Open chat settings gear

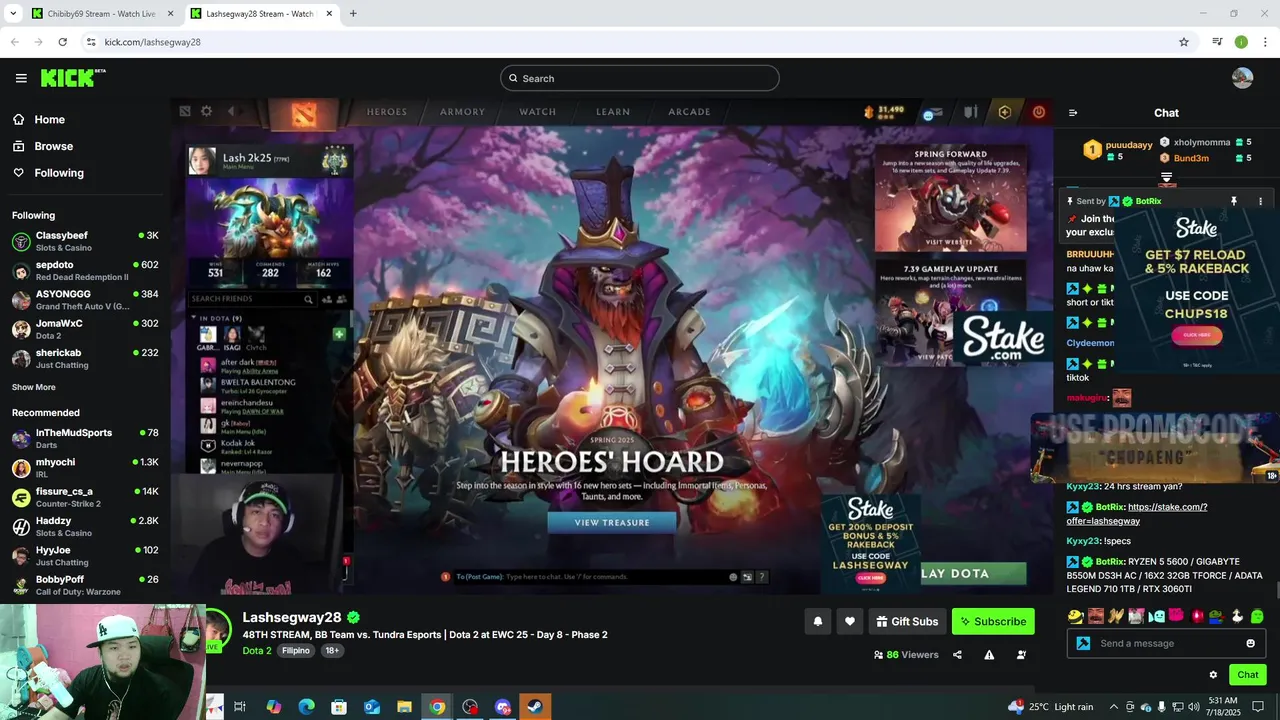1213,675
